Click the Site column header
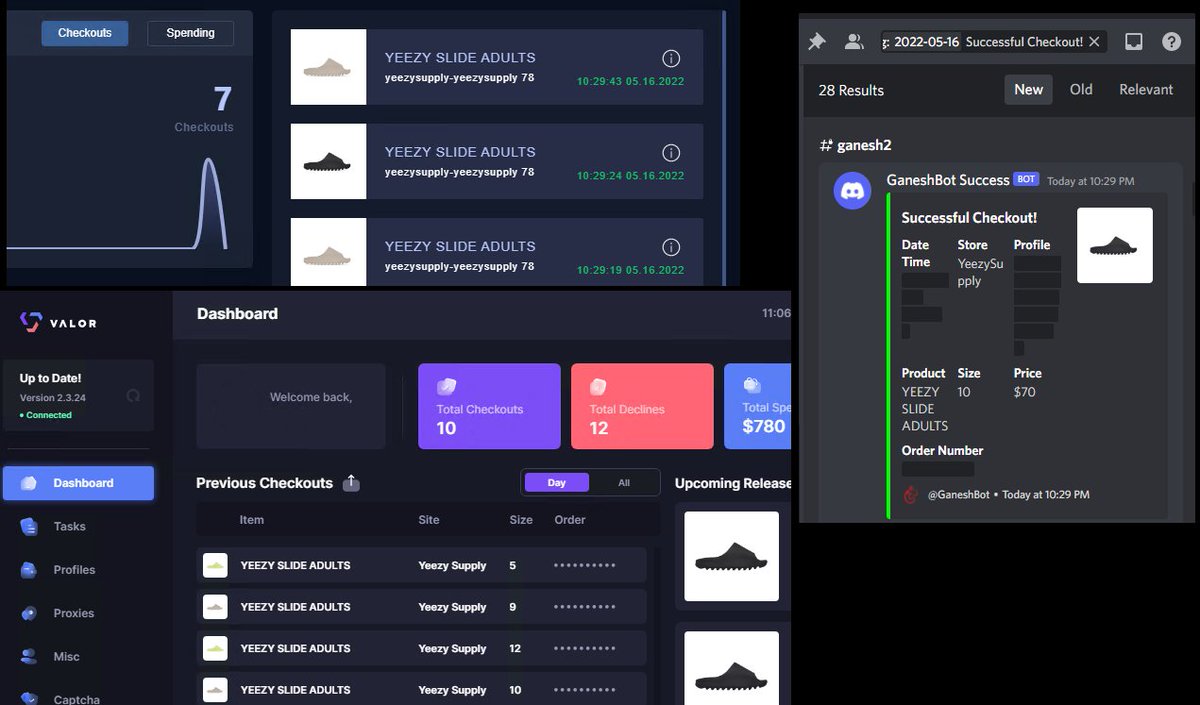The height and width of the screenshot is (705, 1200). click(x=429, y=520)
